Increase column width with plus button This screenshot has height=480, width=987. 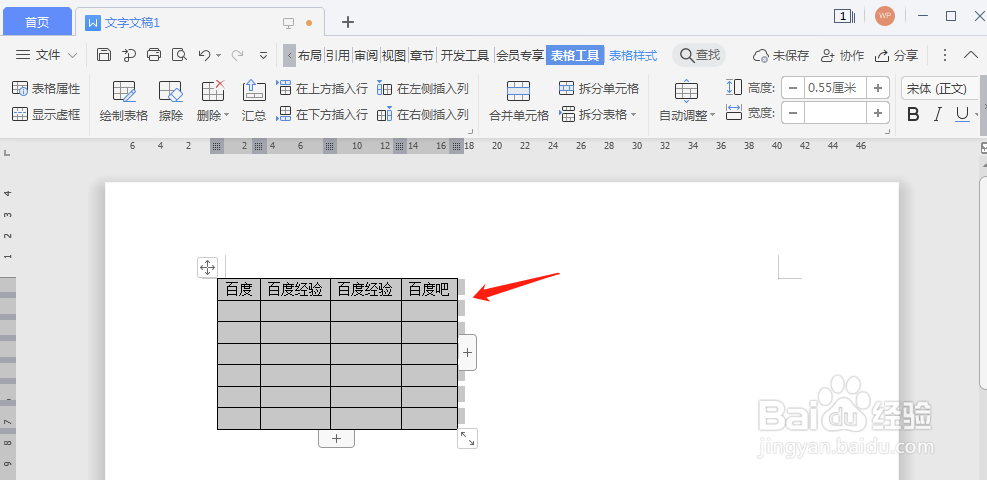point(877,113)
